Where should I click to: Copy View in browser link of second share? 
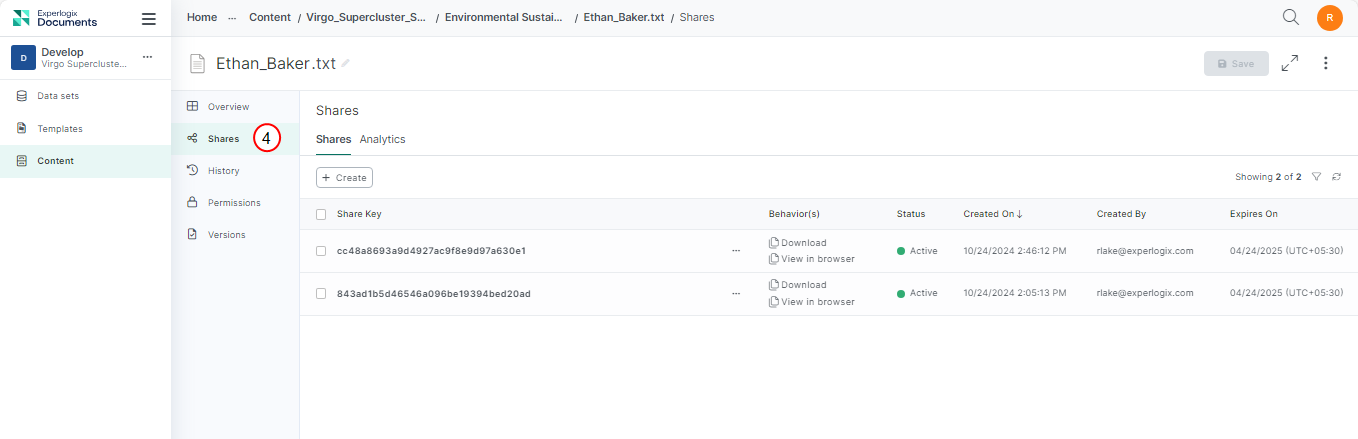tap(774, 302)
